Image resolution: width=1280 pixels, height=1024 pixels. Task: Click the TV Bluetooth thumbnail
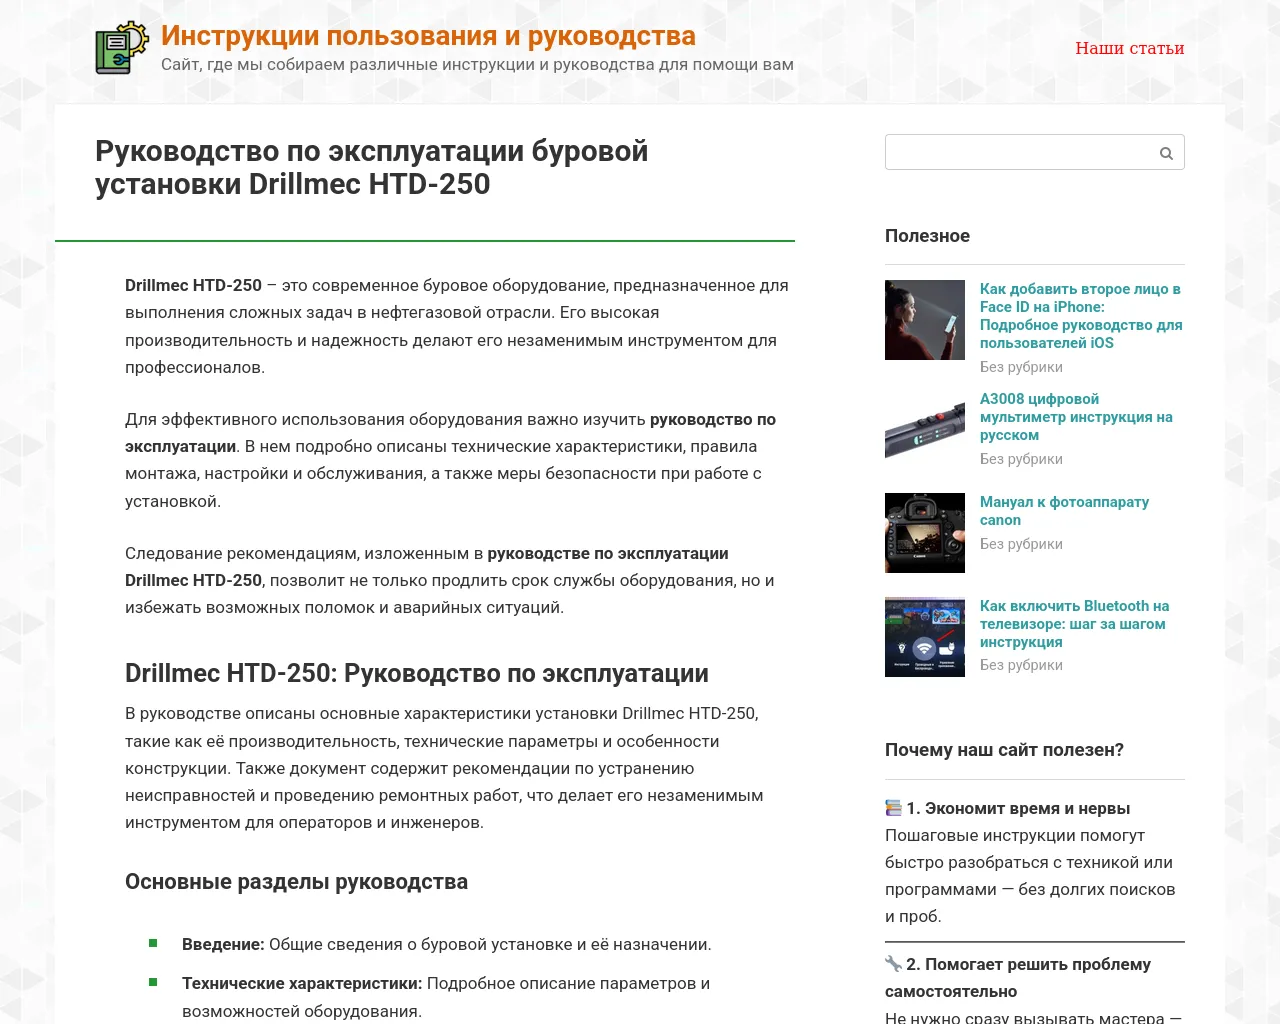925,637
